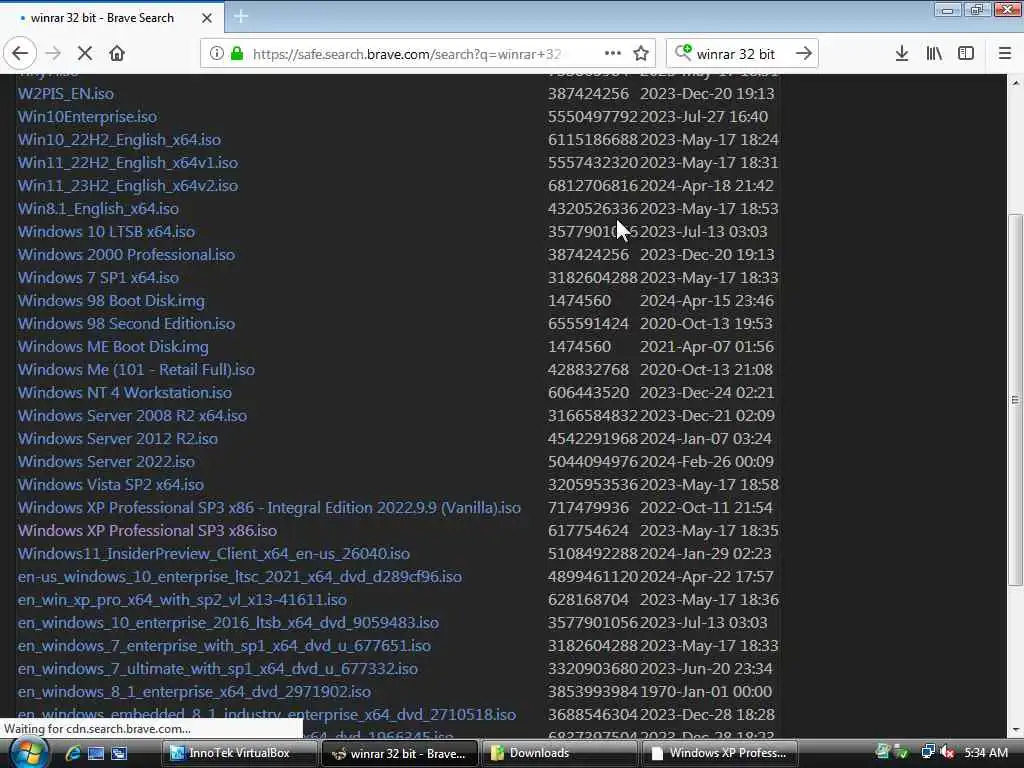Select size value 387424256 for W2PIS_EN.iso
Viewport: 1024px width, 768px height.
tap(588, 93)
